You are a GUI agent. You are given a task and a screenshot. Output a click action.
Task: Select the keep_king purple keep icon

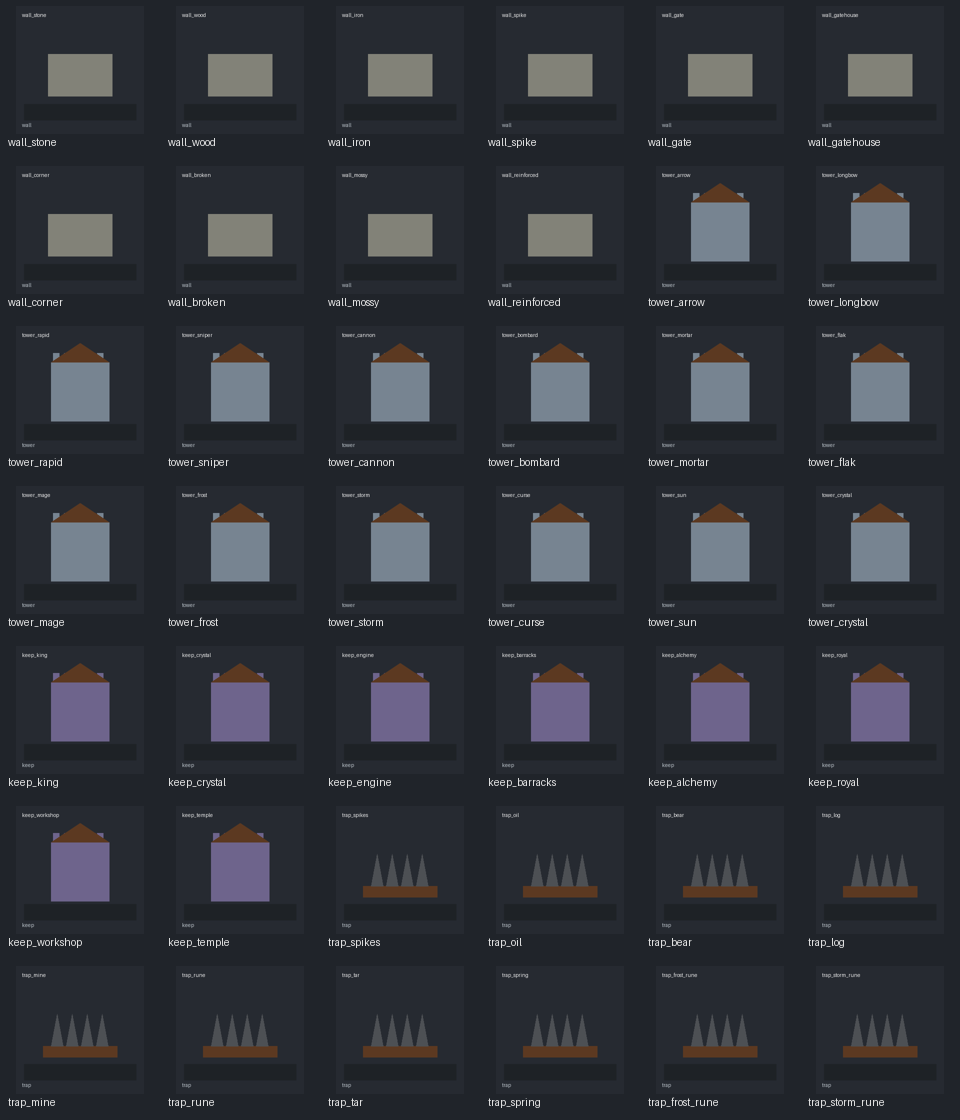point(80,710)
